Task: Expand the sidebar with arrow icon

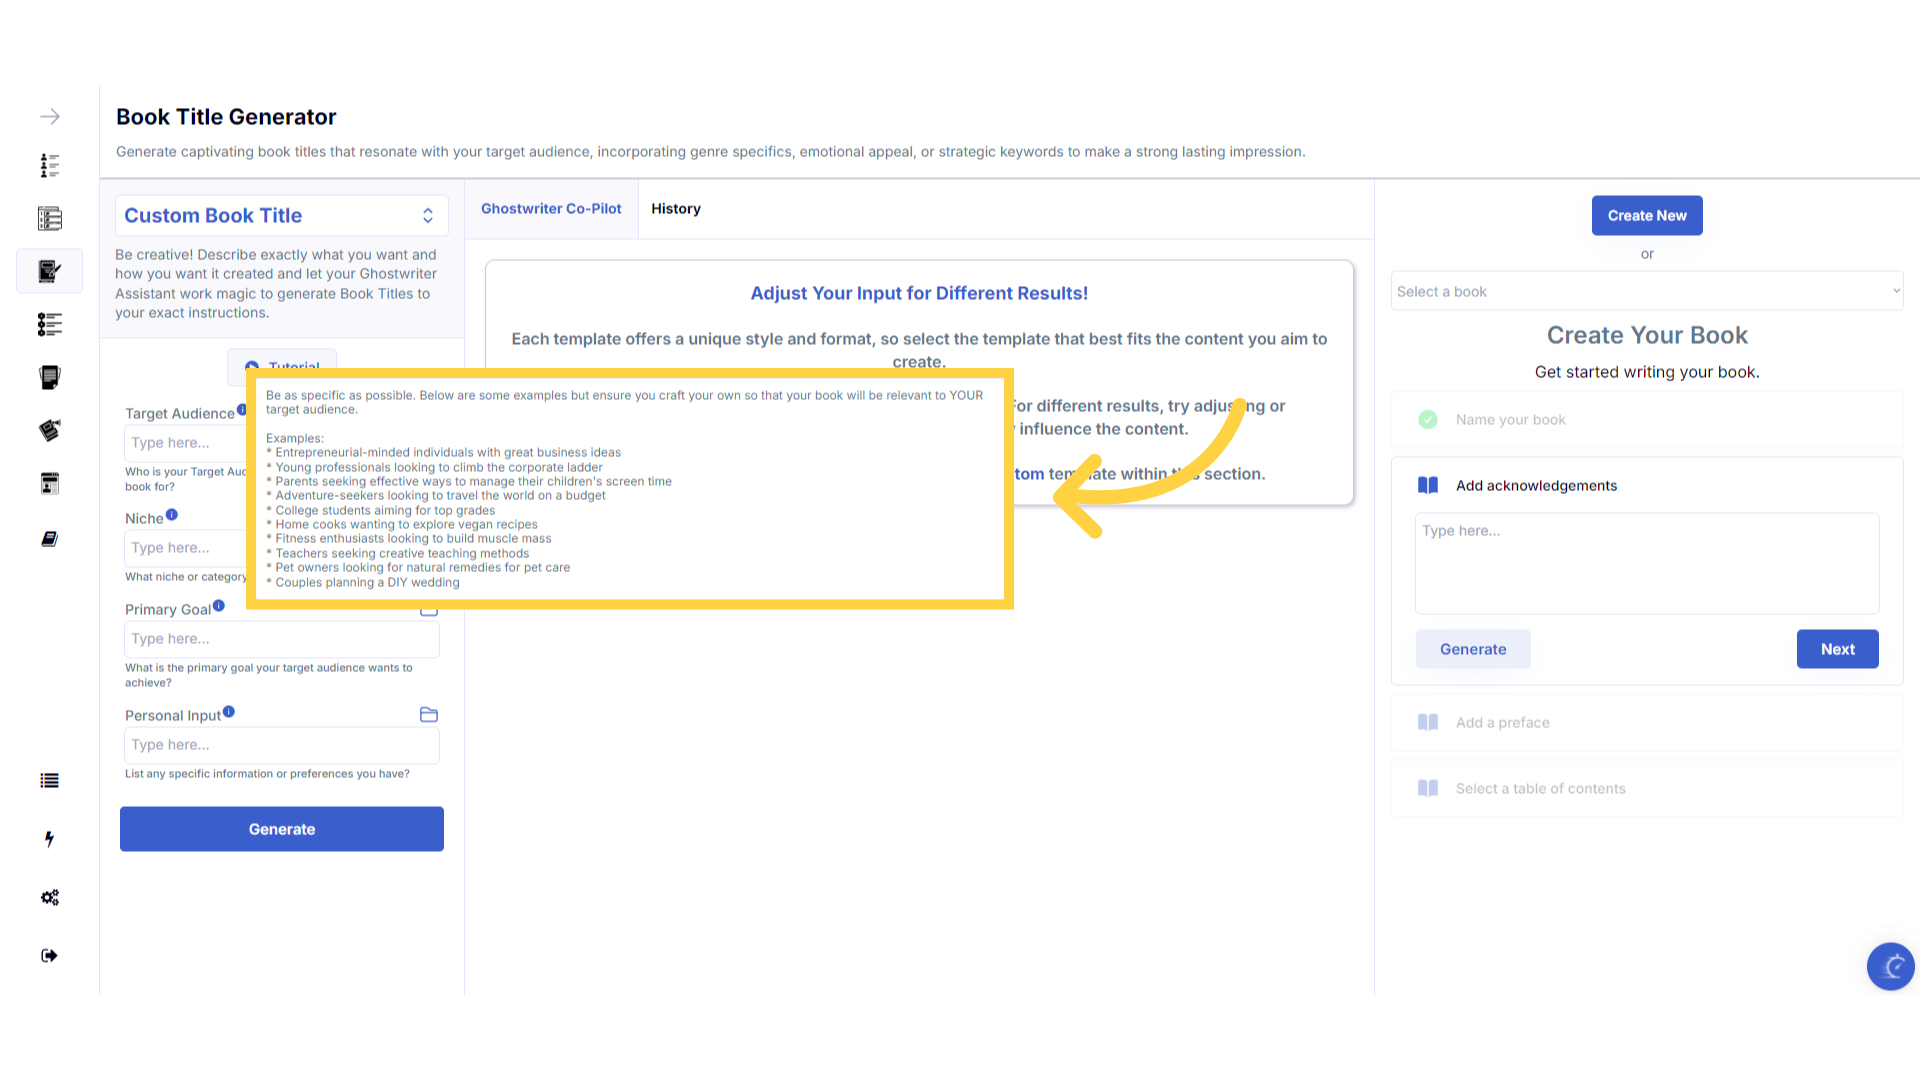Action: click(50, 117)
